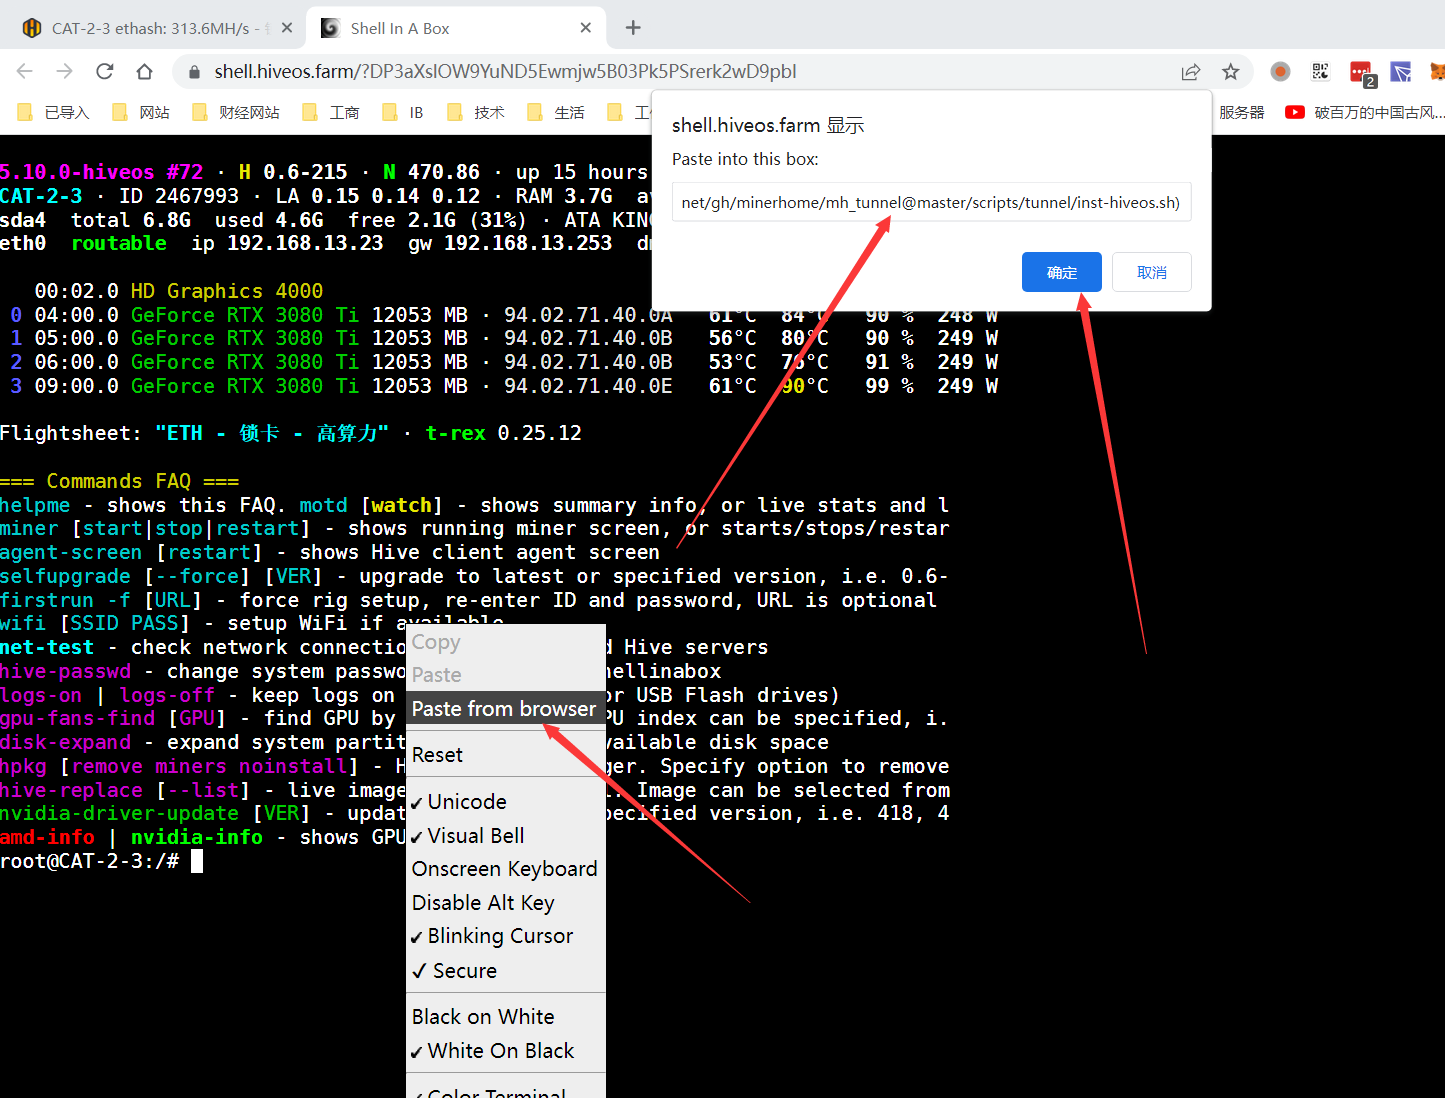Select the Shell In A Box tab
This screenshot has width=1445, height=1098.
(x=455, y=28)
